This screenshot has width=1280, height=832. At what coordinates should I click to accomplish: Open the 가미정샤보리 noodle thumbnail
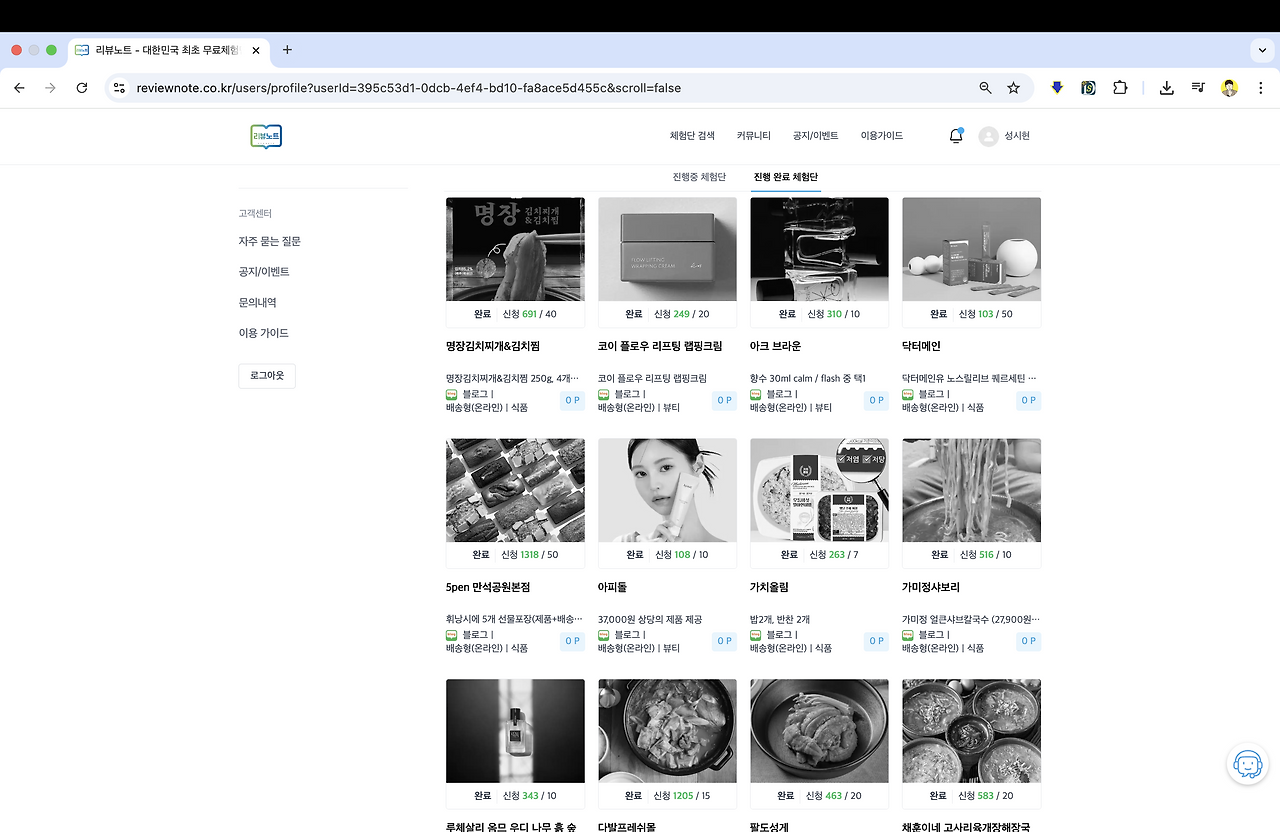(x=971, y=490)
